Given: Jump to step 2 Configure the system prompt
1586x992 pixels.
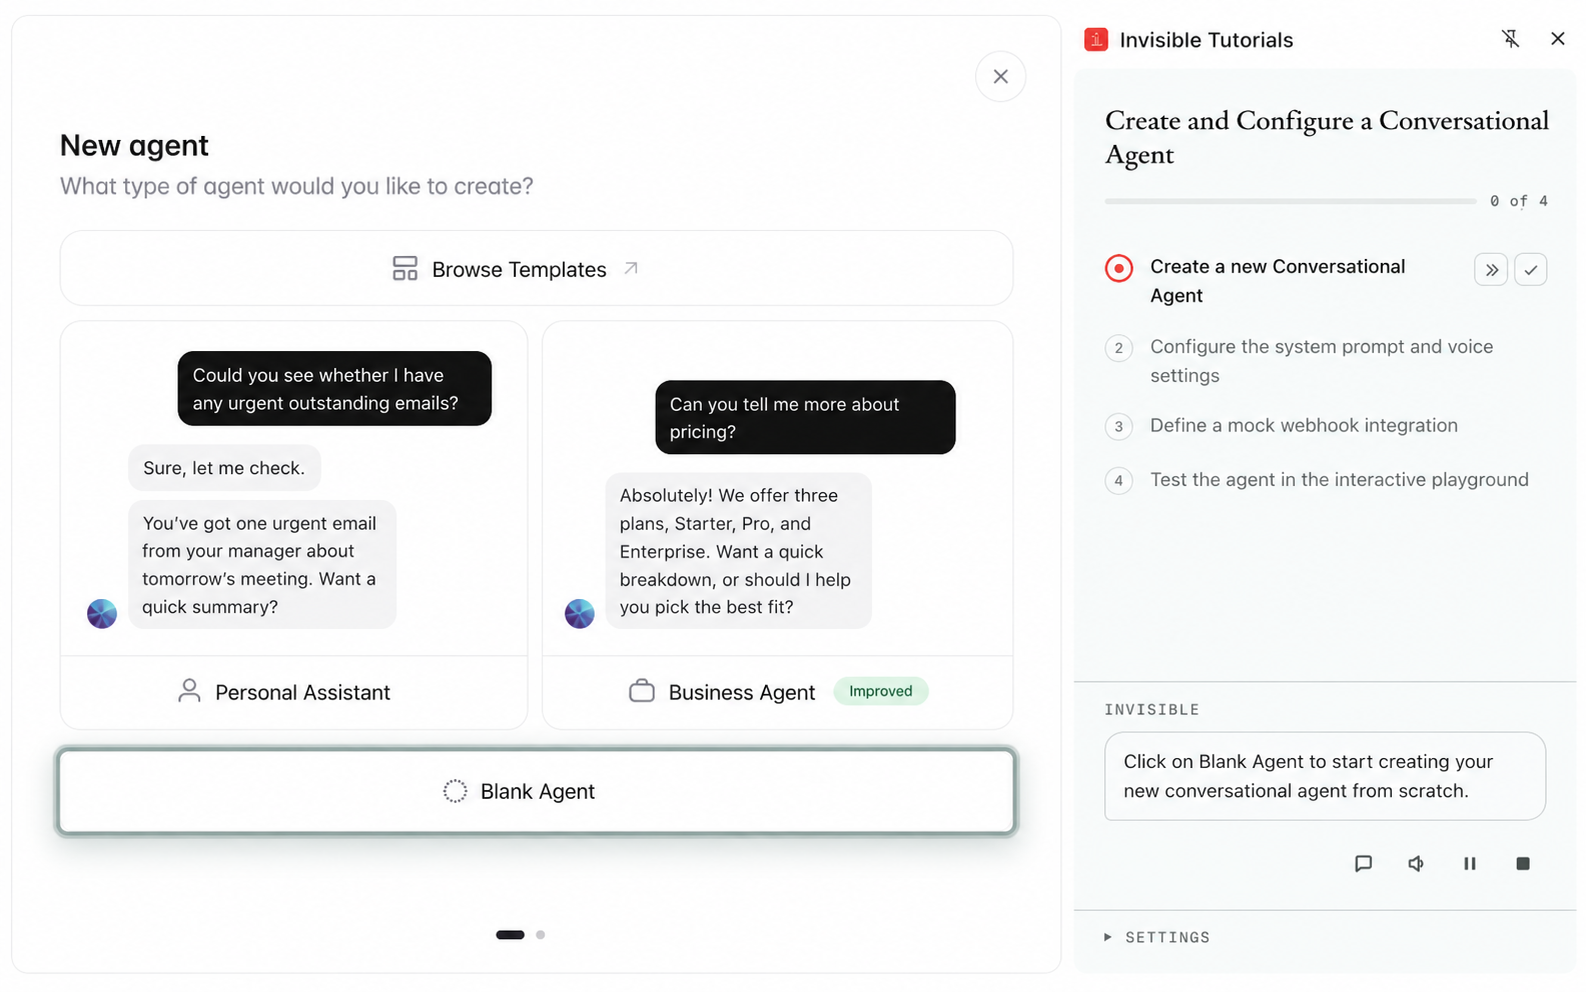Looking at the screenshot, I should (1321, 361).
